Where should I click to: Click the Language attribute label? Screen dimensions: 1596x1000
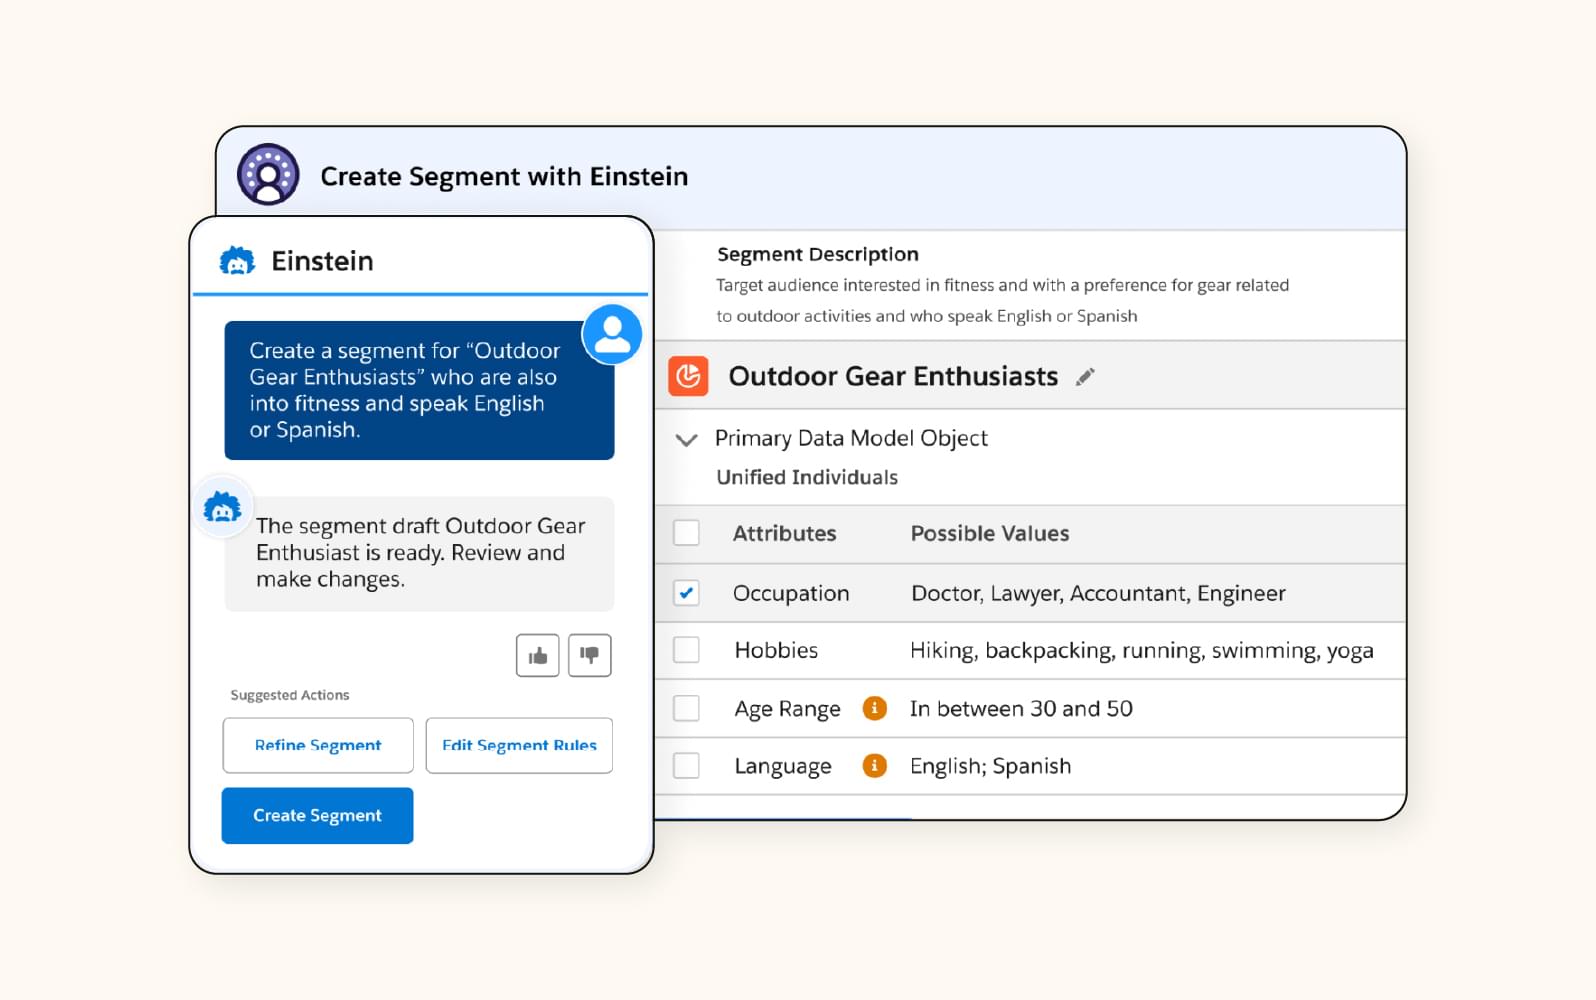pyautogui.click(x=783, y=767)
